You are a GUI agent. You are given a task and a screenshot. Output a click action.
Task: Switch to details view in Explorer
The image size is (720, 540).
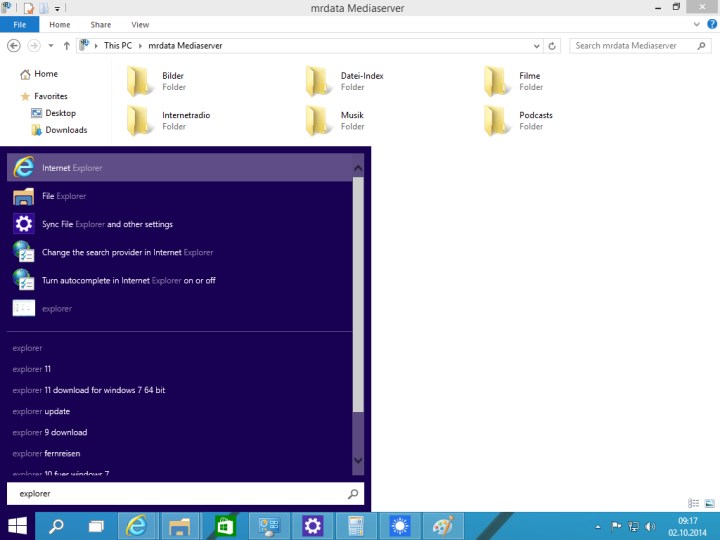[x=694, y=503]
